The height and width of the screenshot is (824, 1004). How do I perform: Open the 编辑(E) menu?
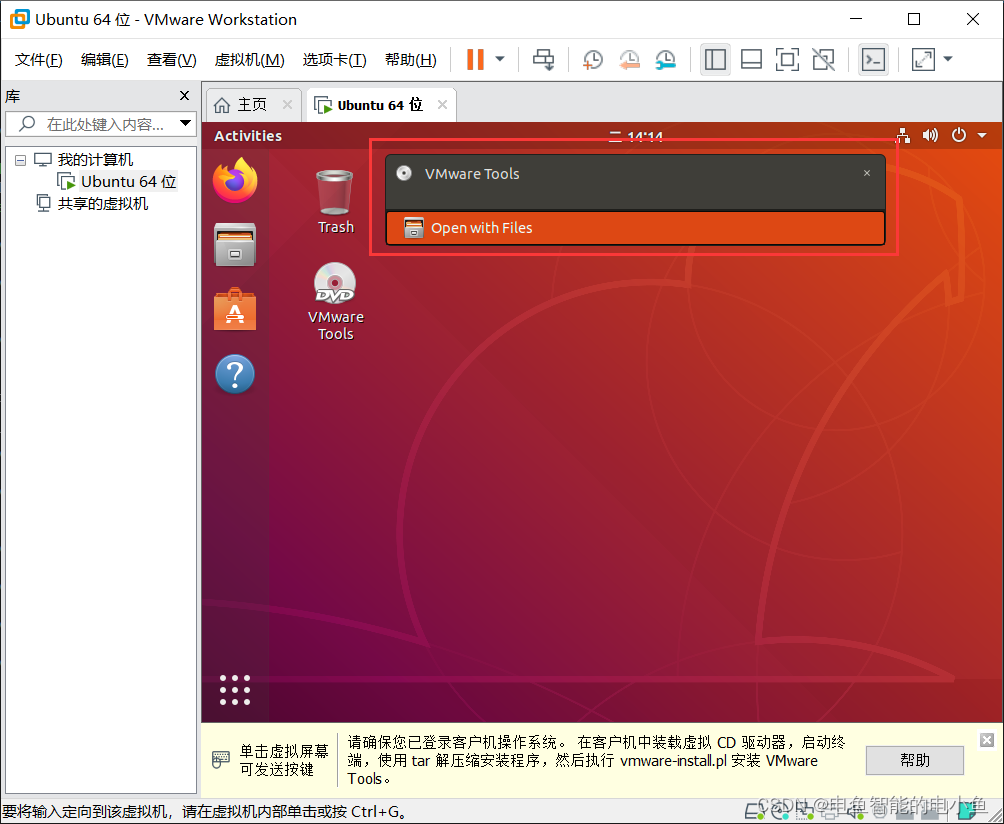104,60
